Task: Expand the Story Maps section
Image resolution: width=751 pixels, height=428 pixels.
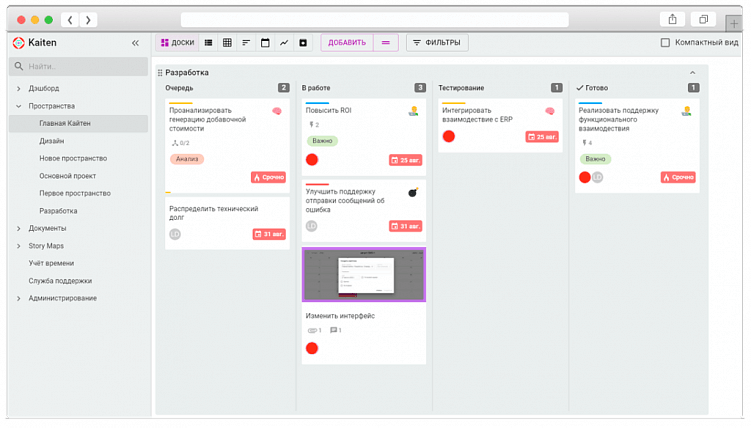Action: tap(19, 246)
